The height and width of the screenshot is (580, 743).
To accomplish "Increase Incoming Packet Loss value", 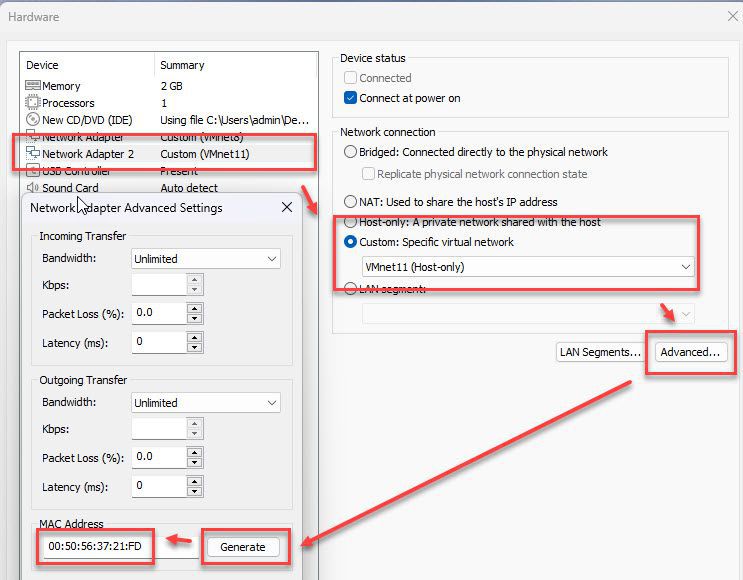I will [194, 308].
